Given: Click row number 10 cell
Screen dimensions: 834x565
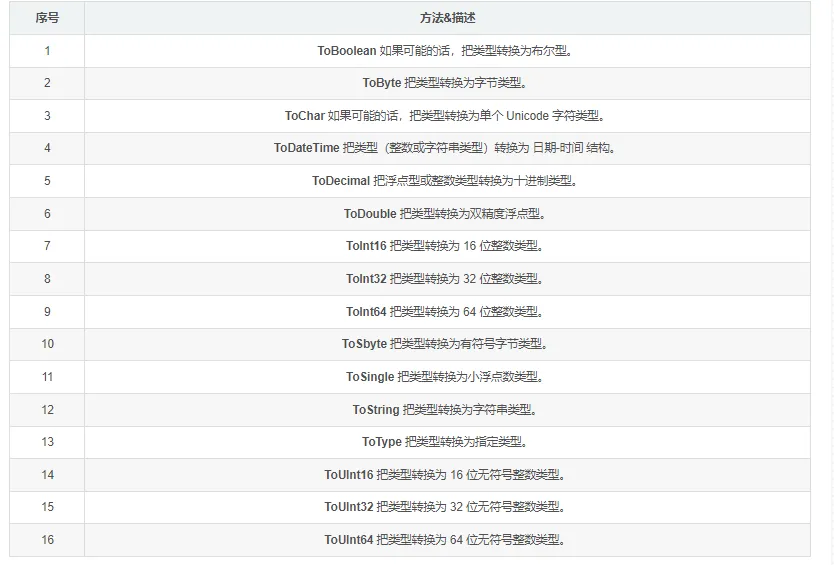Looking at the screenshot, I should 47,344.
